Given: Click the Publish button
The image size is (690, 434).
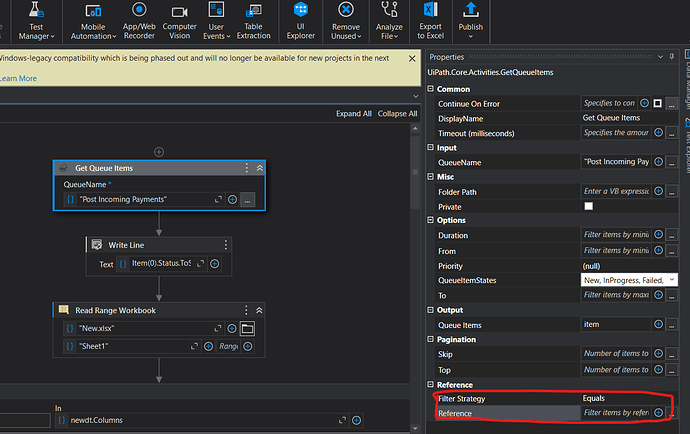Looking at the screenshot, I should click(x=470, y=21).
